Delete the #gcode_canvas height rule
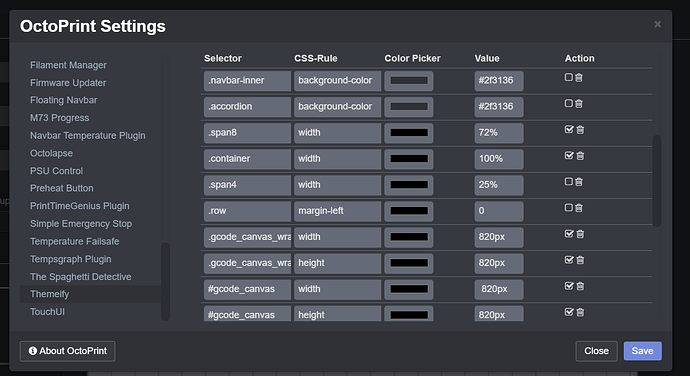690x376 pixels. point(580,312)
